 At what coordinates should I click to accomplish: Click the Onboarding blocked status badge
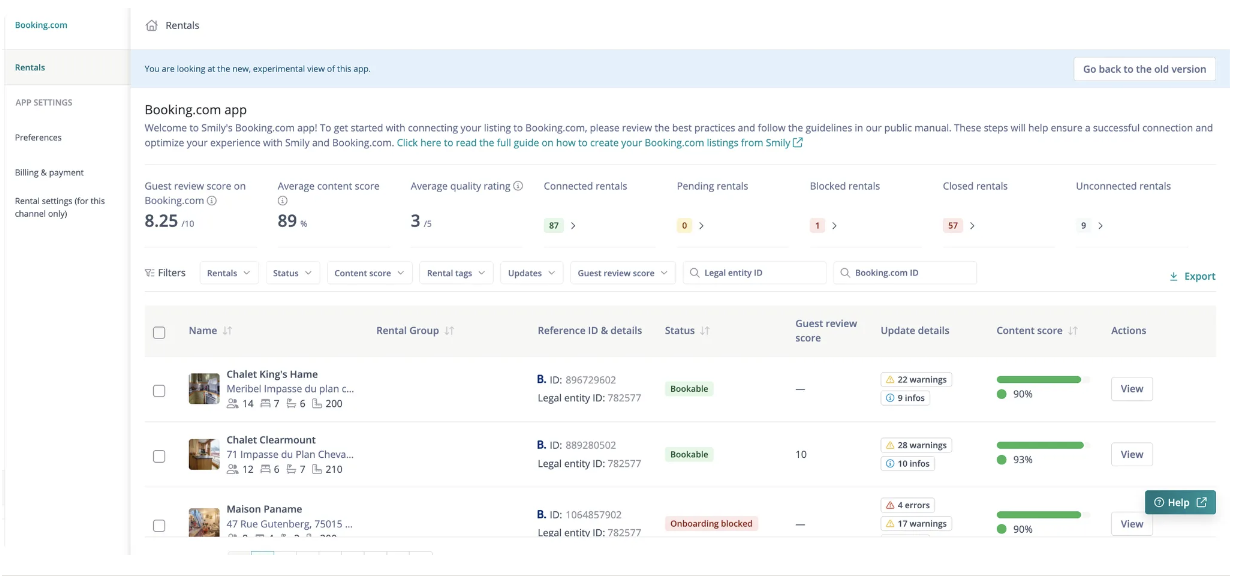pyautogui.click(x=711, y=524)
